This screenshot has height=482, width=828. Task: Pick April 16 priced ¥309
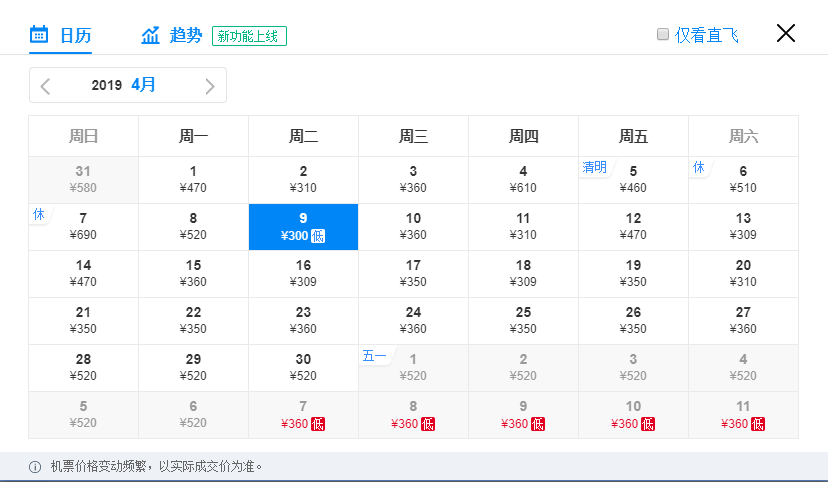click(x=303, y=274)
